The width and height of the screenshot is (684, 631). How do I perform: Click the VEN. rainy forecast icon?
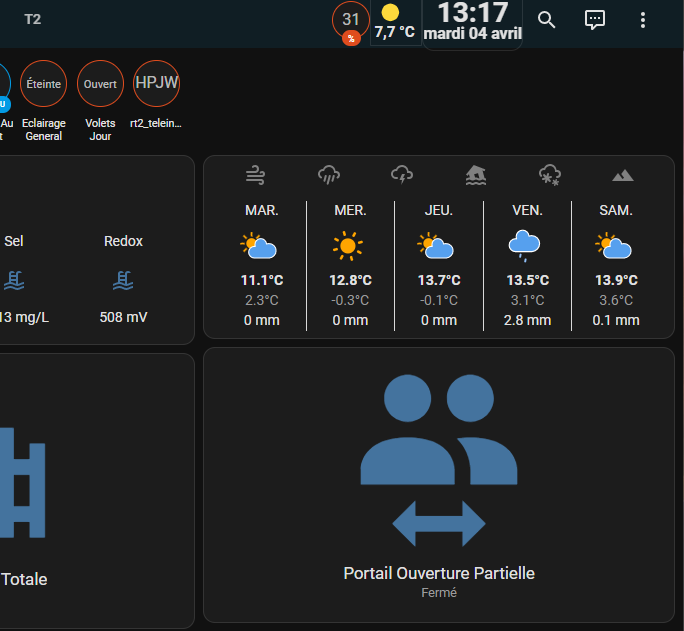pos(525,246)
